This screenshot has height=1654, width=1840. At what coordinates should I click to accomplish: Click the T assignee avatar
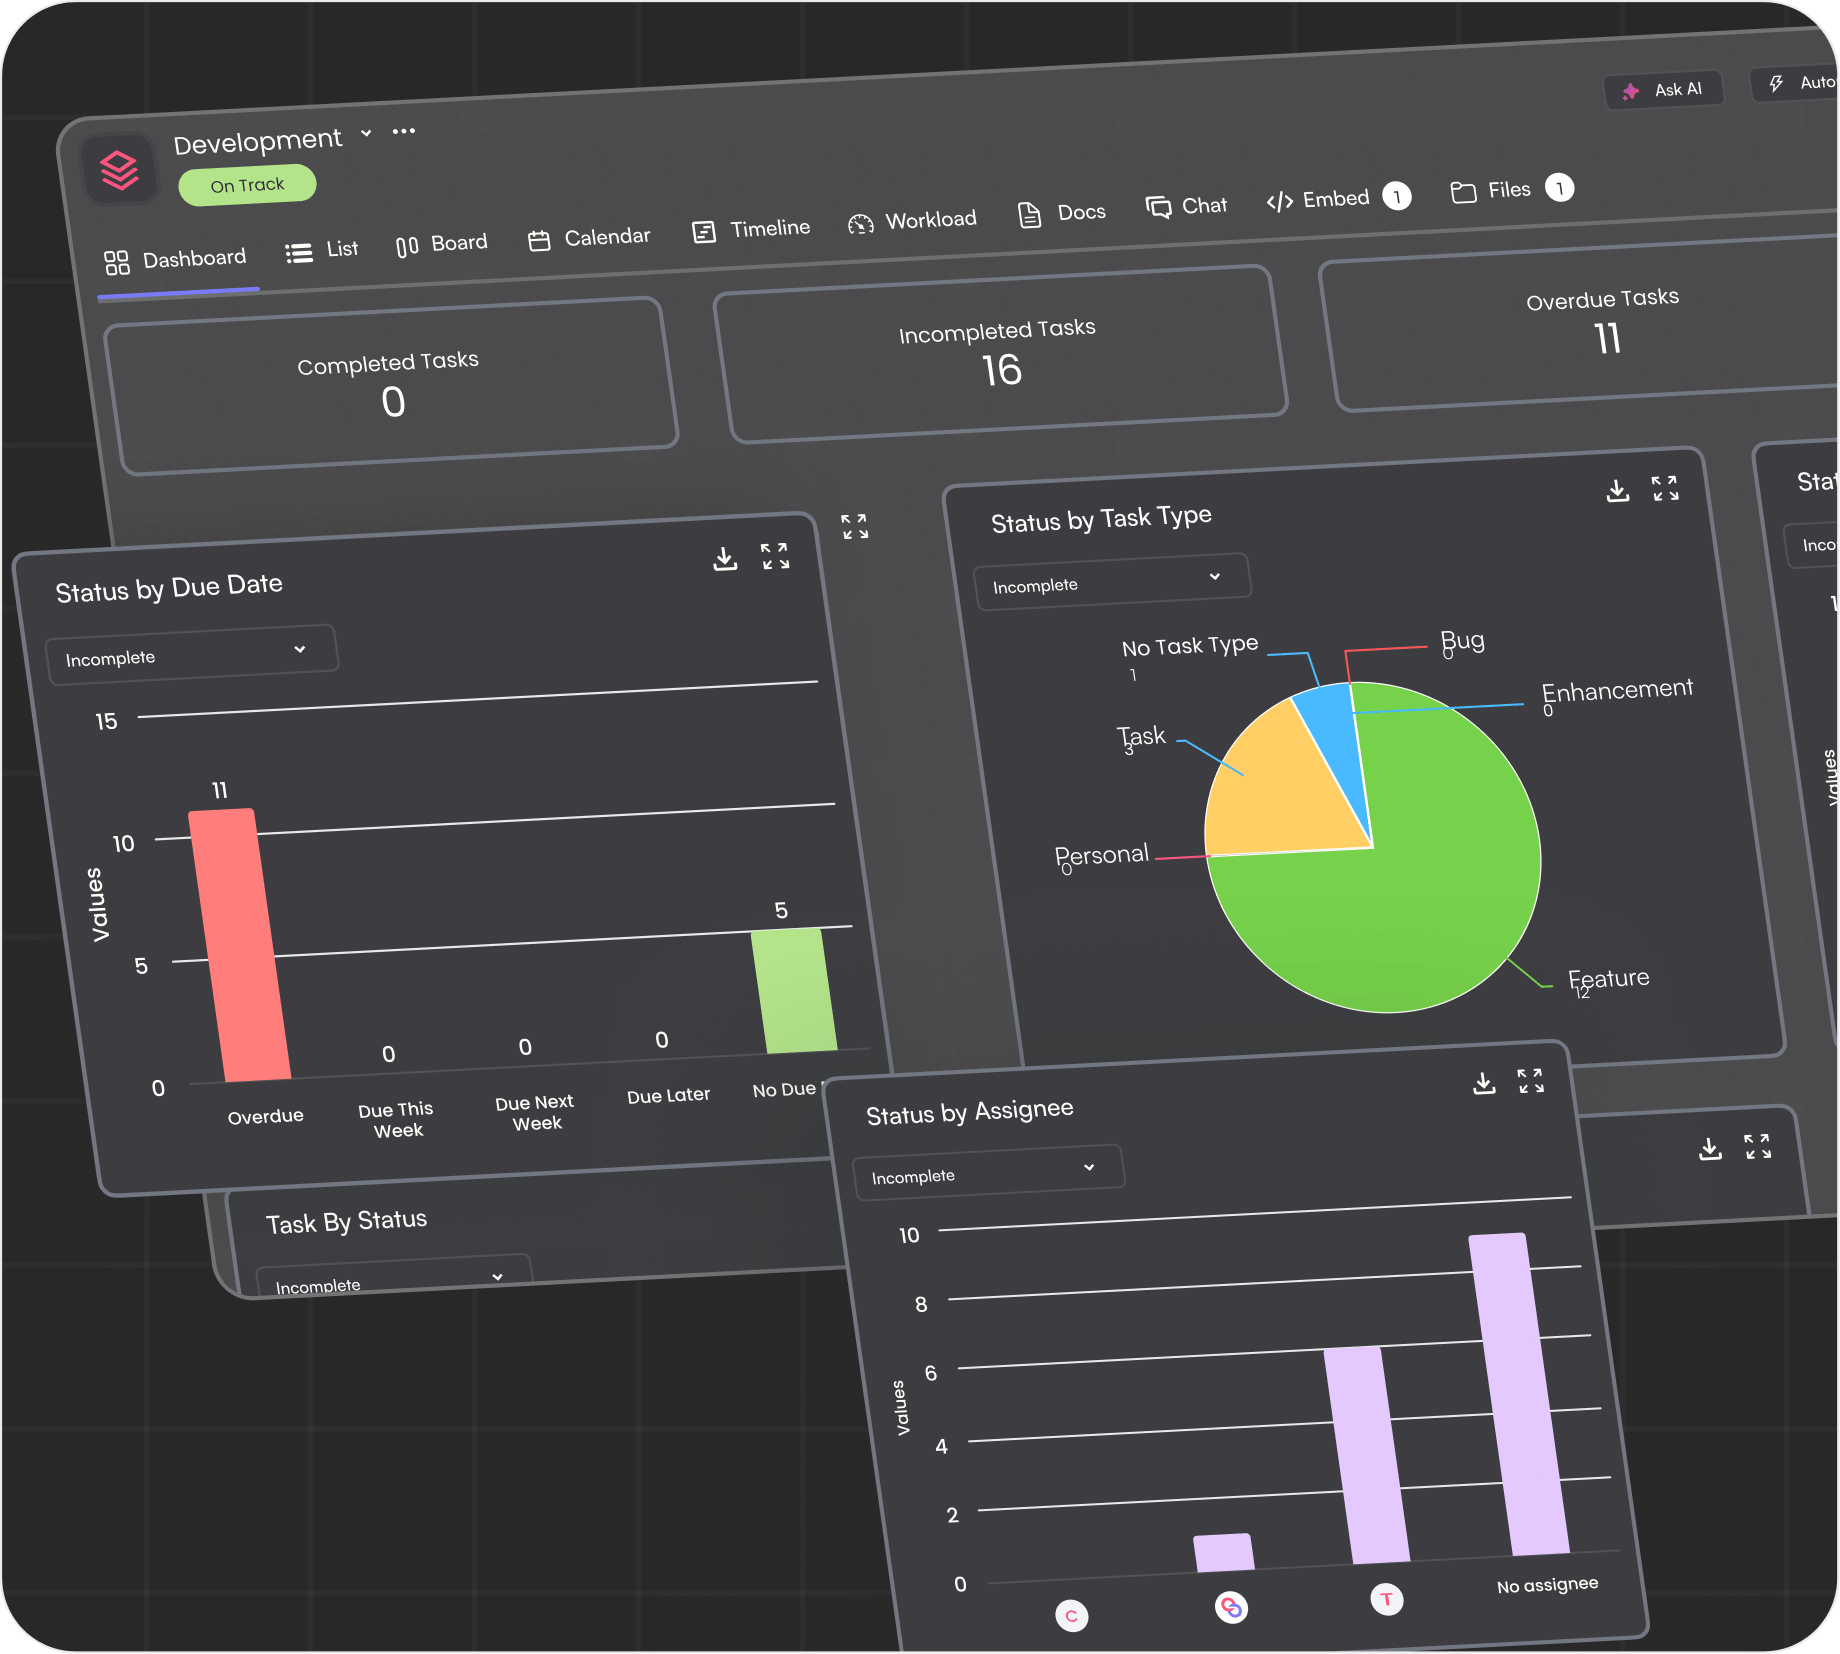(1387, 1599)
